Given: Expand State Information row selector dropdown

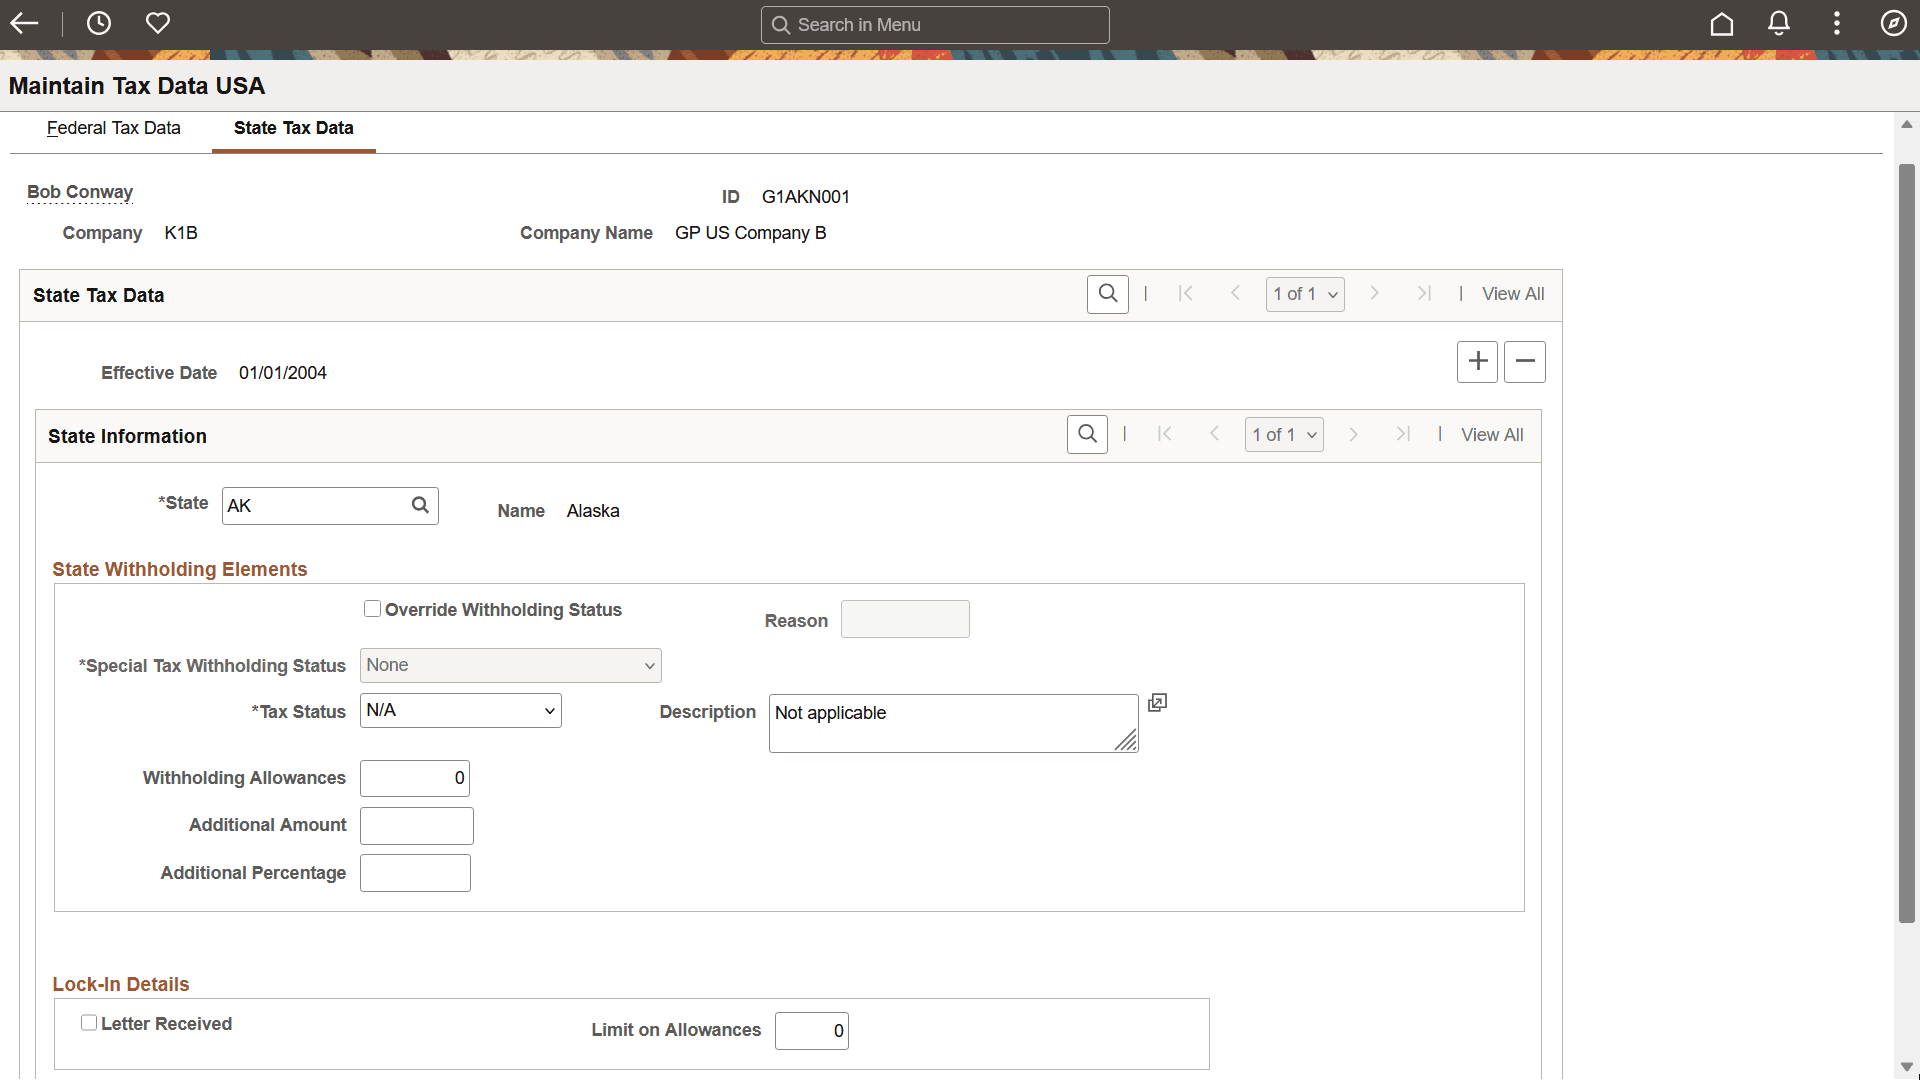Looking at the screenshot, I should pos(1284,435).
